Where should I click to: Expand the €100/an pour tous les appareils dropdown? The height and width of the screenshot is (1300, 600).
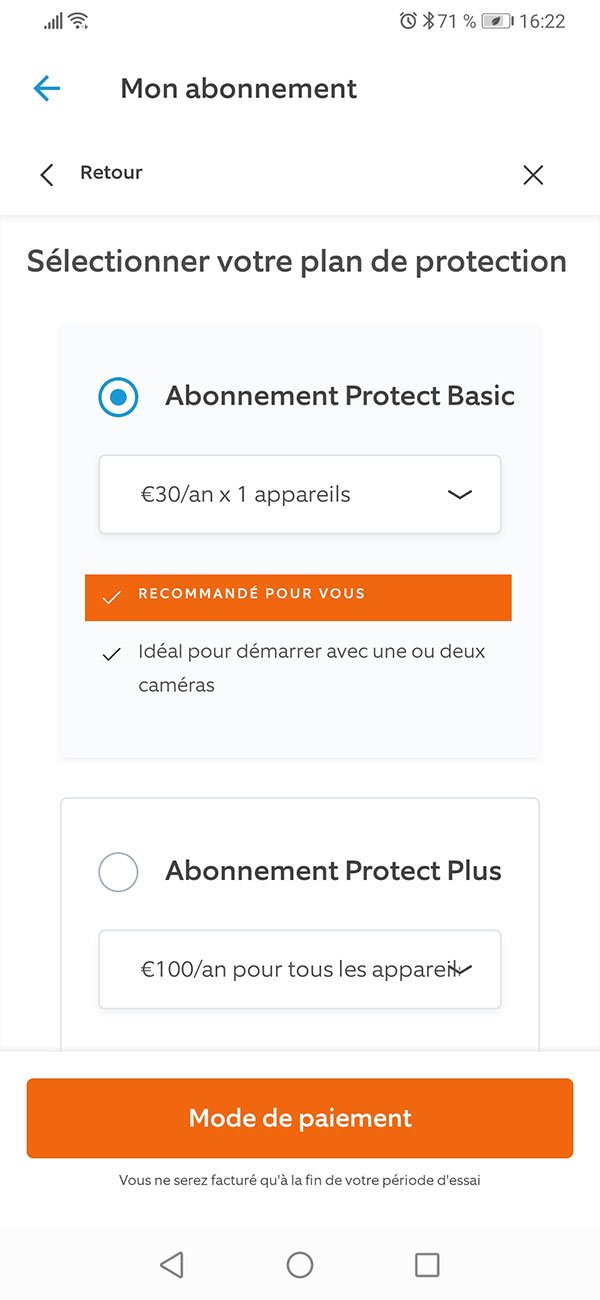coord(299,969)
